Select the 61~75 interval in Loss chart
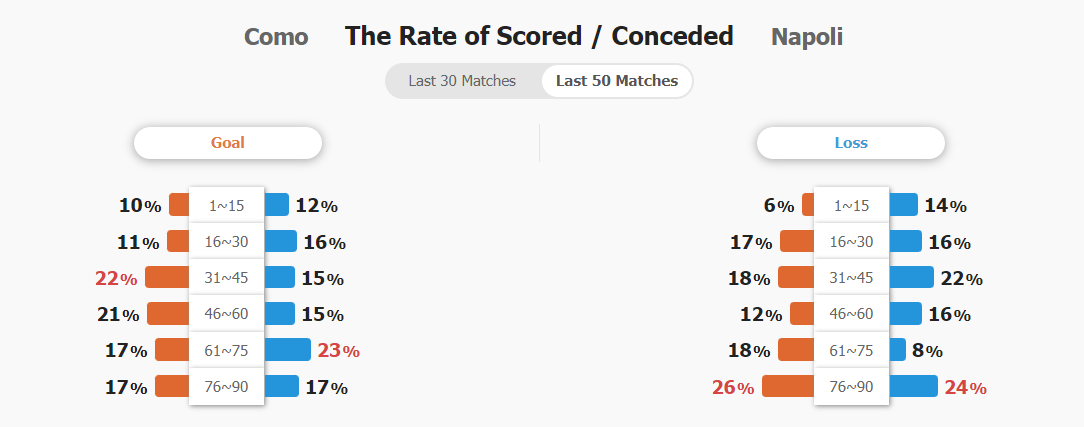Image resolution: width=1084 pixels, height=427 pixels. [852, 350]
